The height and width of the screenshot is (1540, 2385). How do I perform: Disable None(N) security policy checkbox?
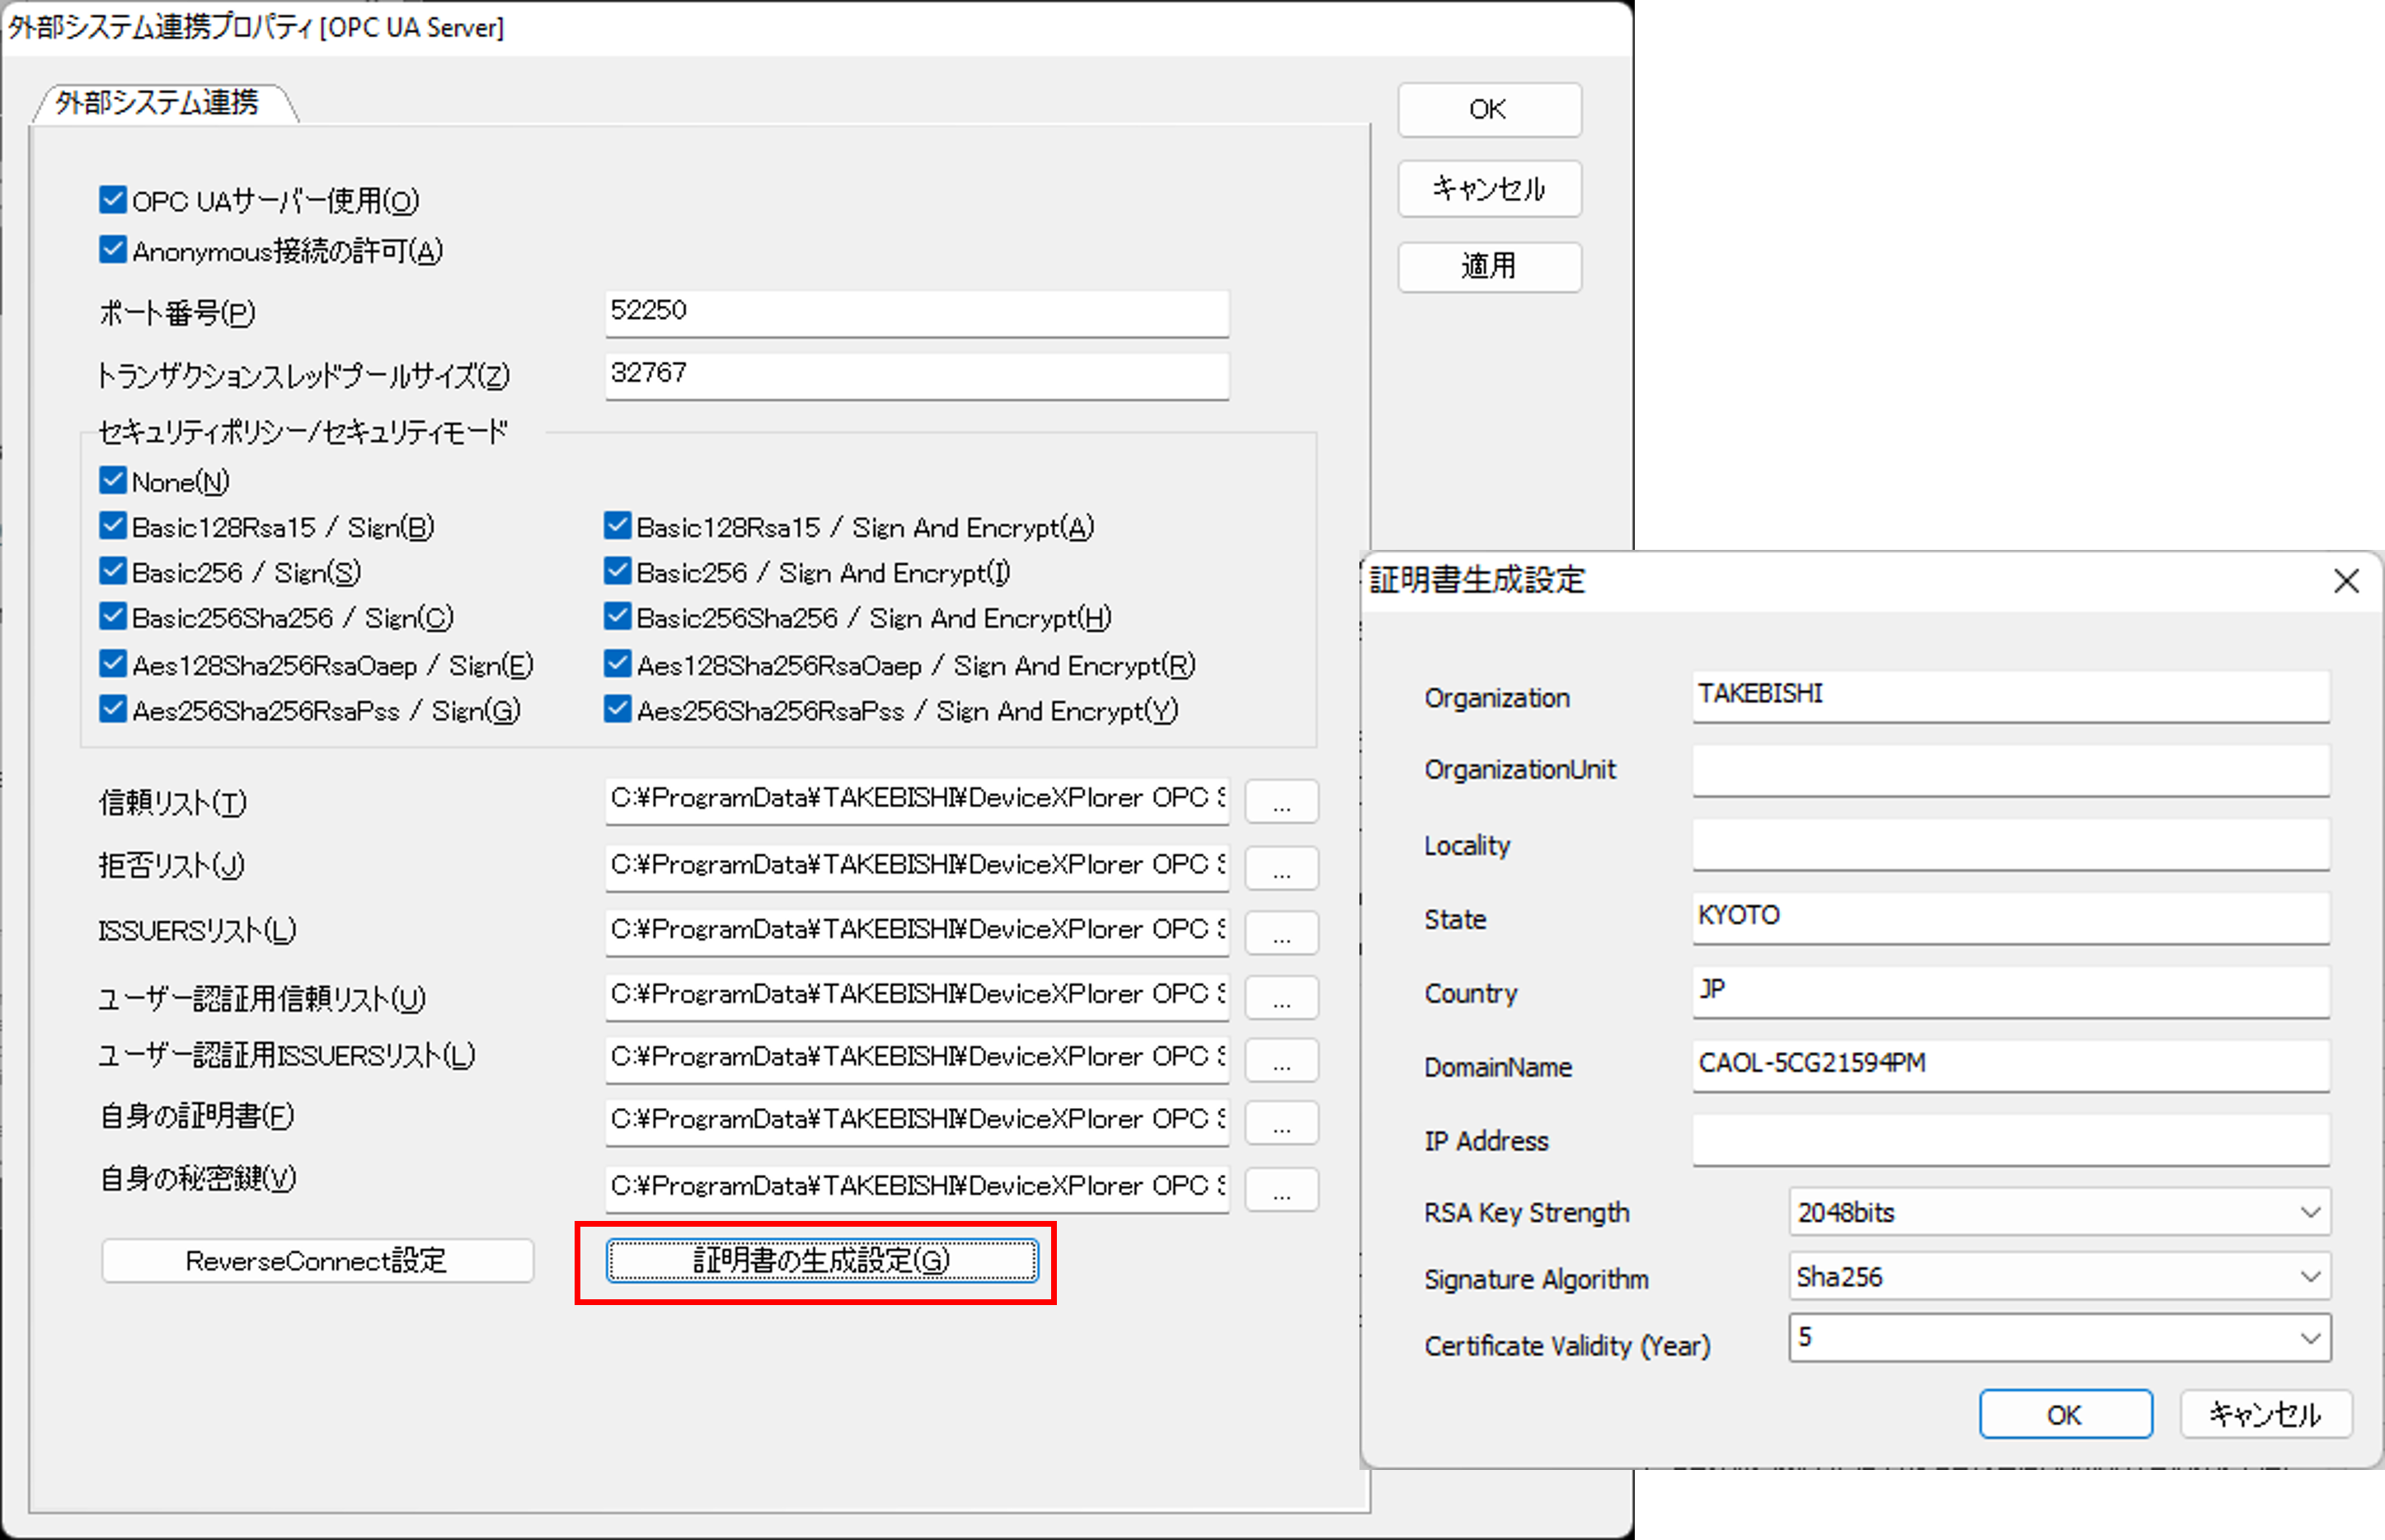[x=113, y=481]
